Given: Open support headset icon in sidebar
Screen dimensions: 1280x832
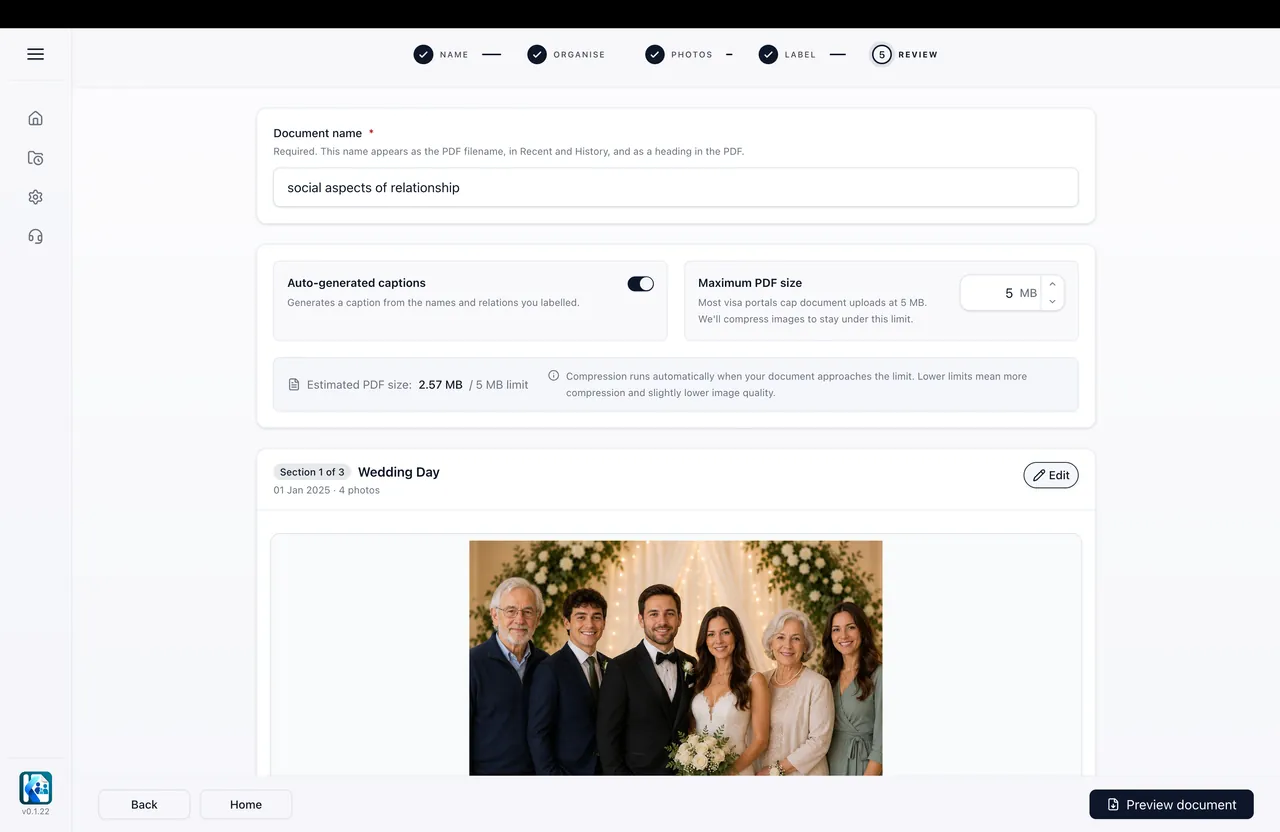Looking at the screenshot, I should tap(35, 236).
